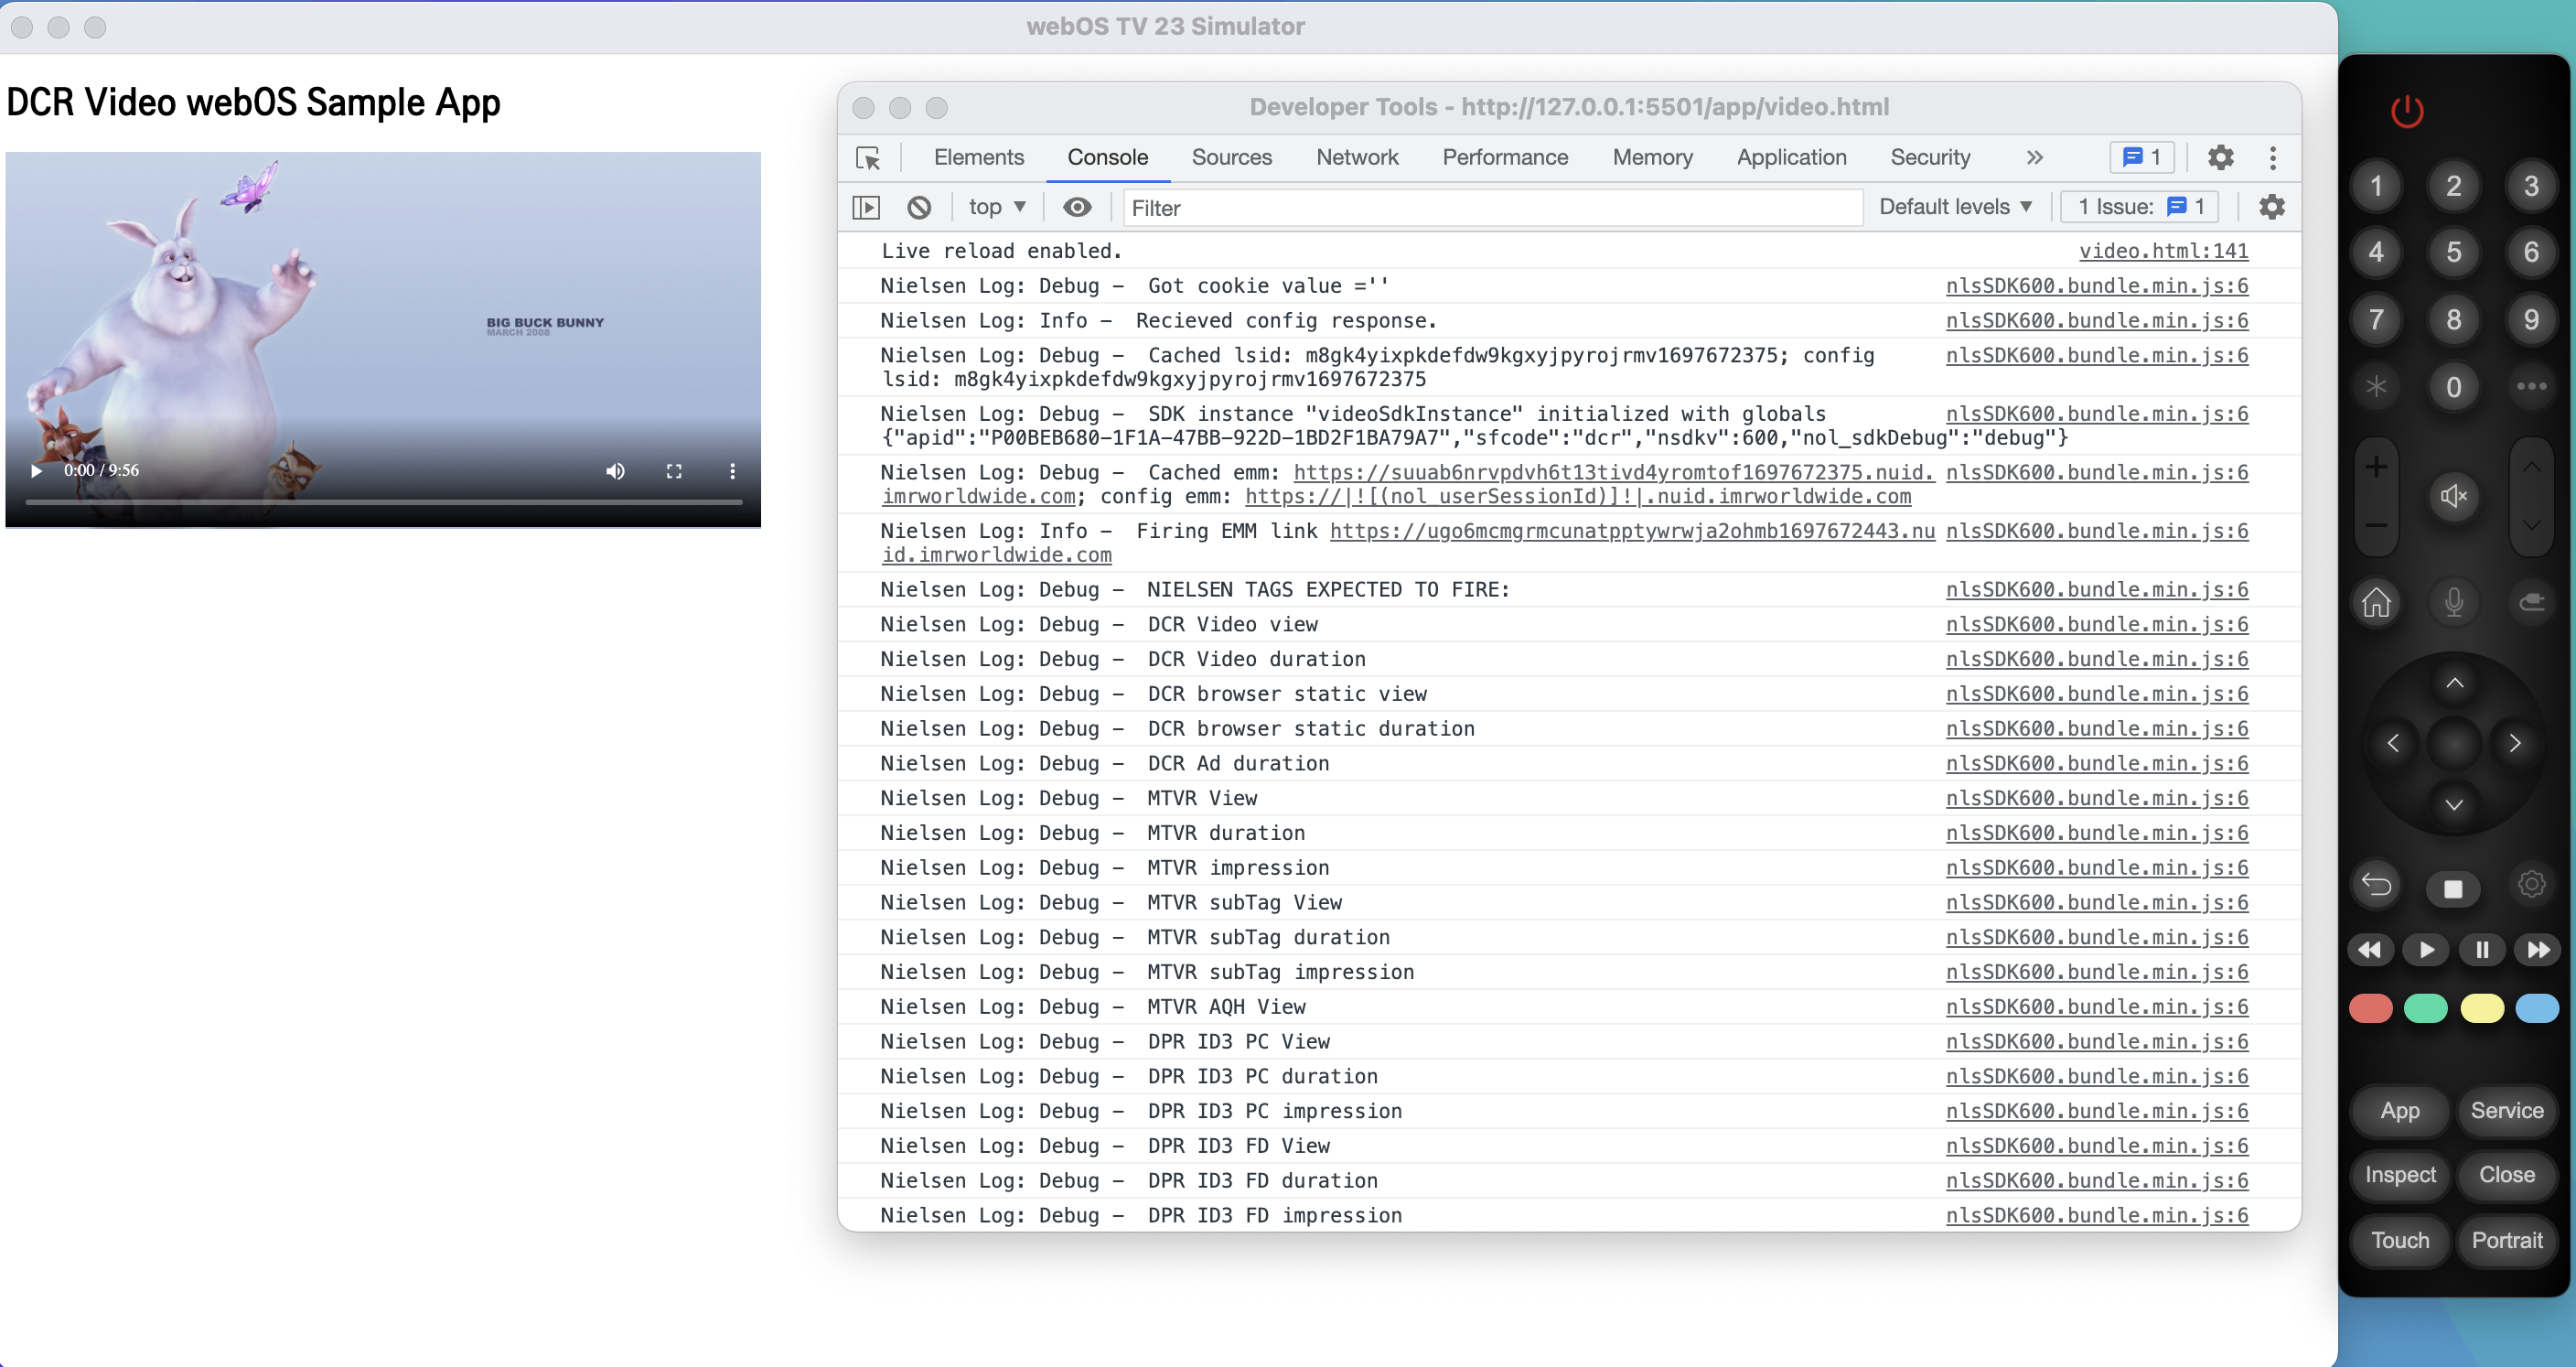Switch to the Memory tab
2576x1367 pixels.
(x=1652, y=158)
